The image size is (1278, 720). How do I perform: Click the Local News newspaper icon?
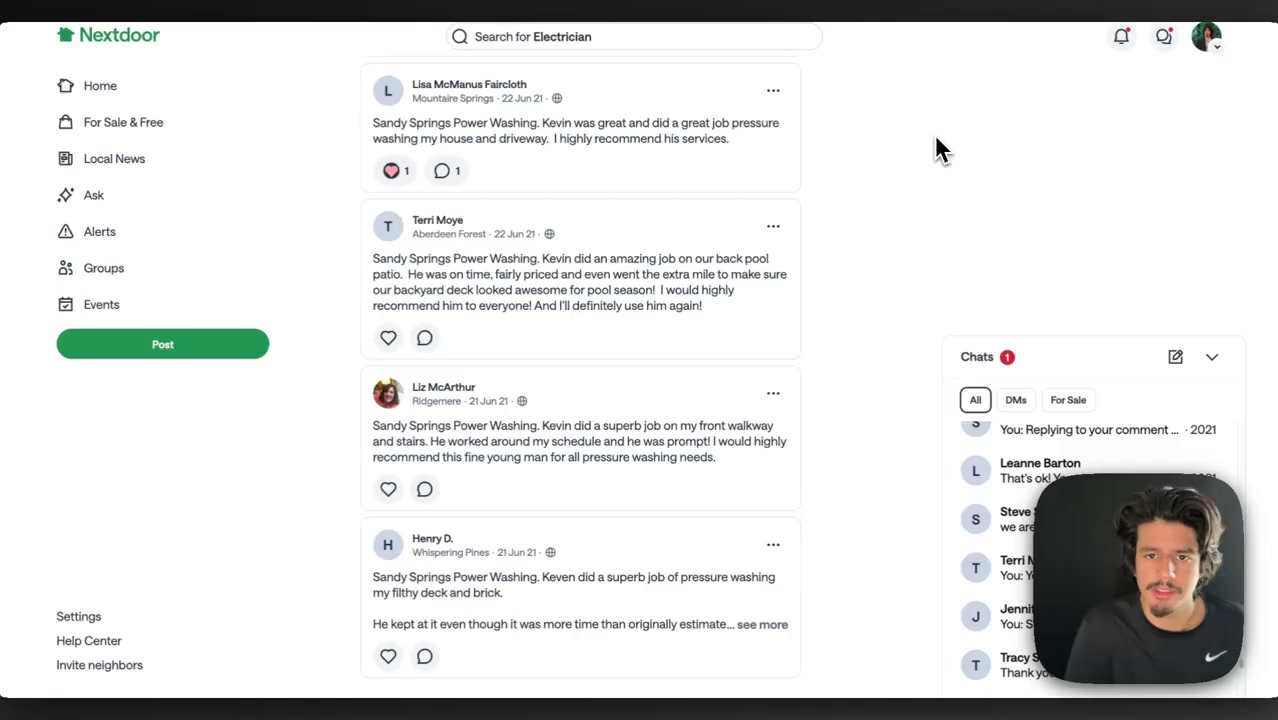65,159
